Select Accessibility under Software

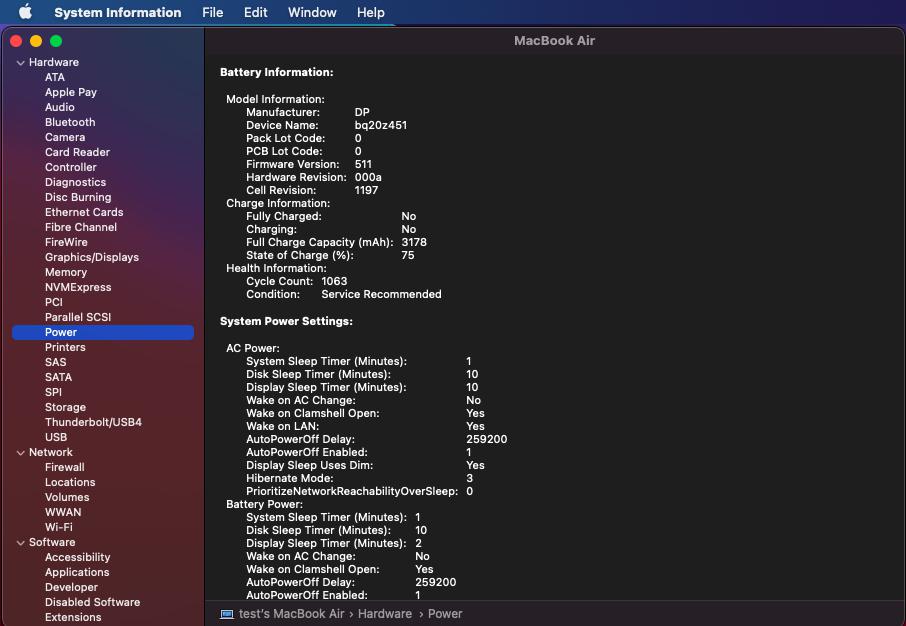click(77, 558)
